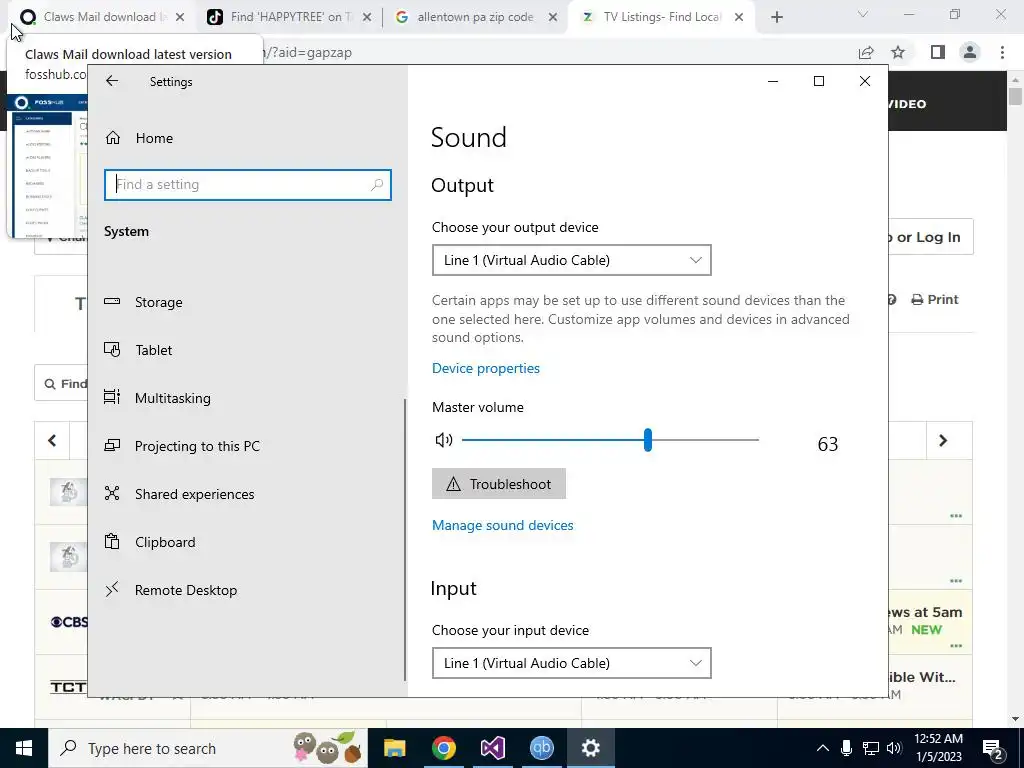This screenshot has width=1024, height=768.
Task: Open Google Chrome from taskbar
Action: coord(443,748)
